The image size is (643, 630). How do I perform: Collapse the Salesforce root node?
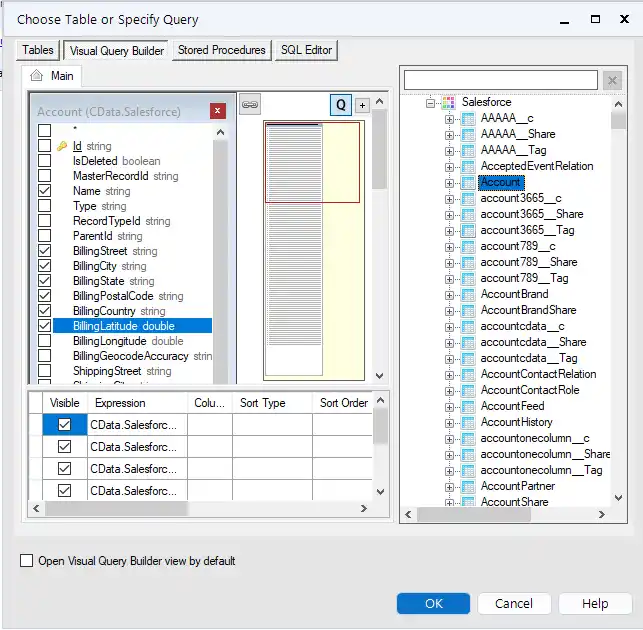(x=431, y=102)
